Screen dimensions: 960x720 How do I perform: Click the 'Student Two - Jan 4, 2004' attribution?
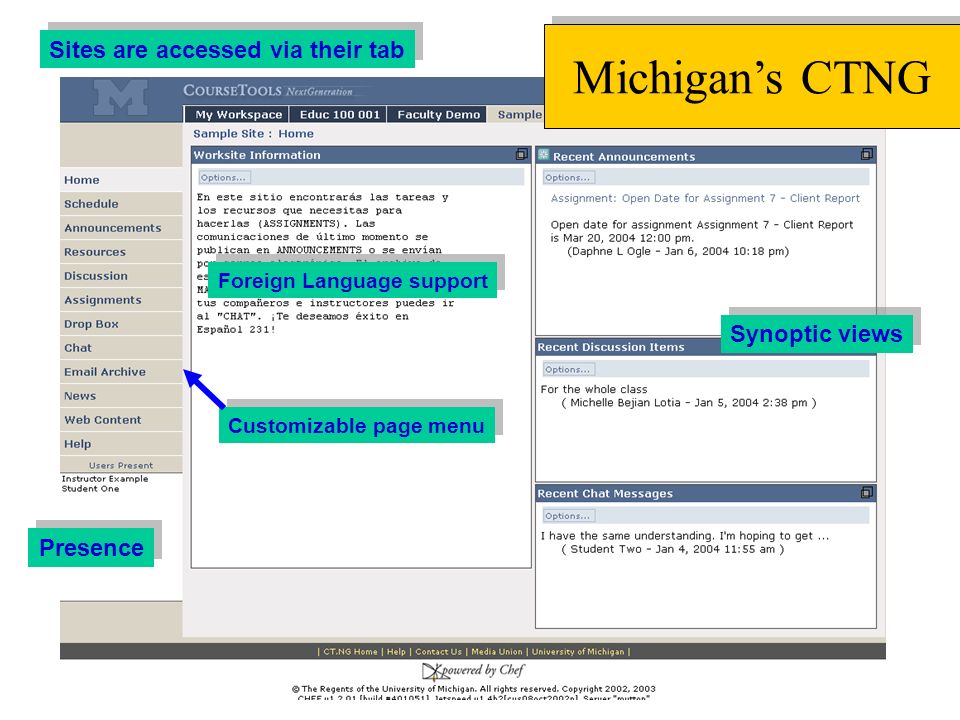pos(672,549)
